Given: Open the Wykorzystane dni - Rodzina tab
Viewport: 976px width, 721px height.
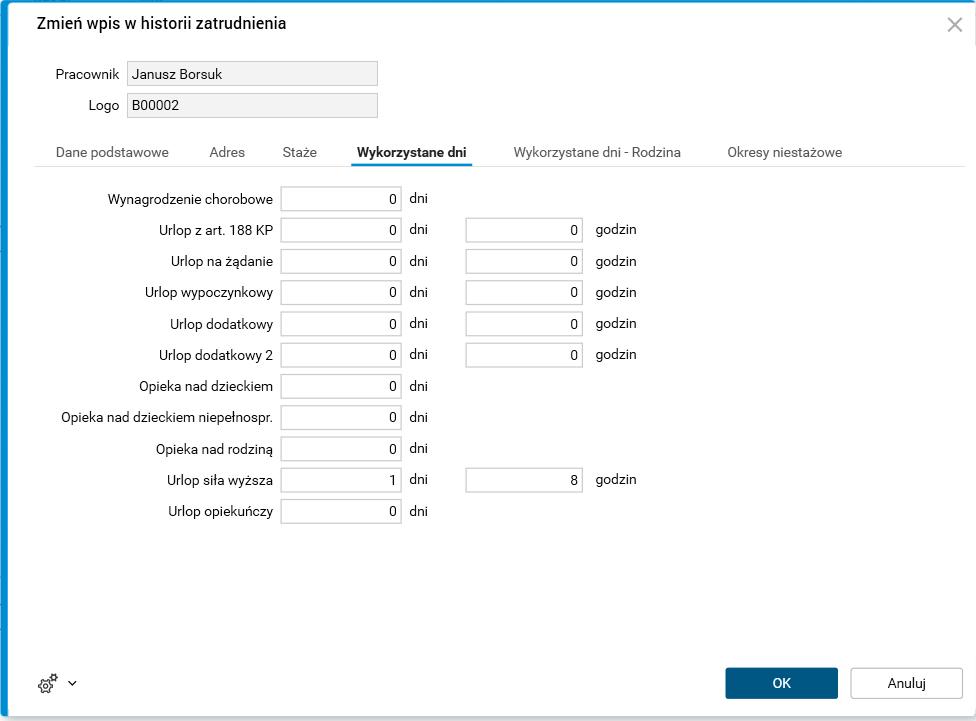Looking at the screenshot, I should click(596, 152).
